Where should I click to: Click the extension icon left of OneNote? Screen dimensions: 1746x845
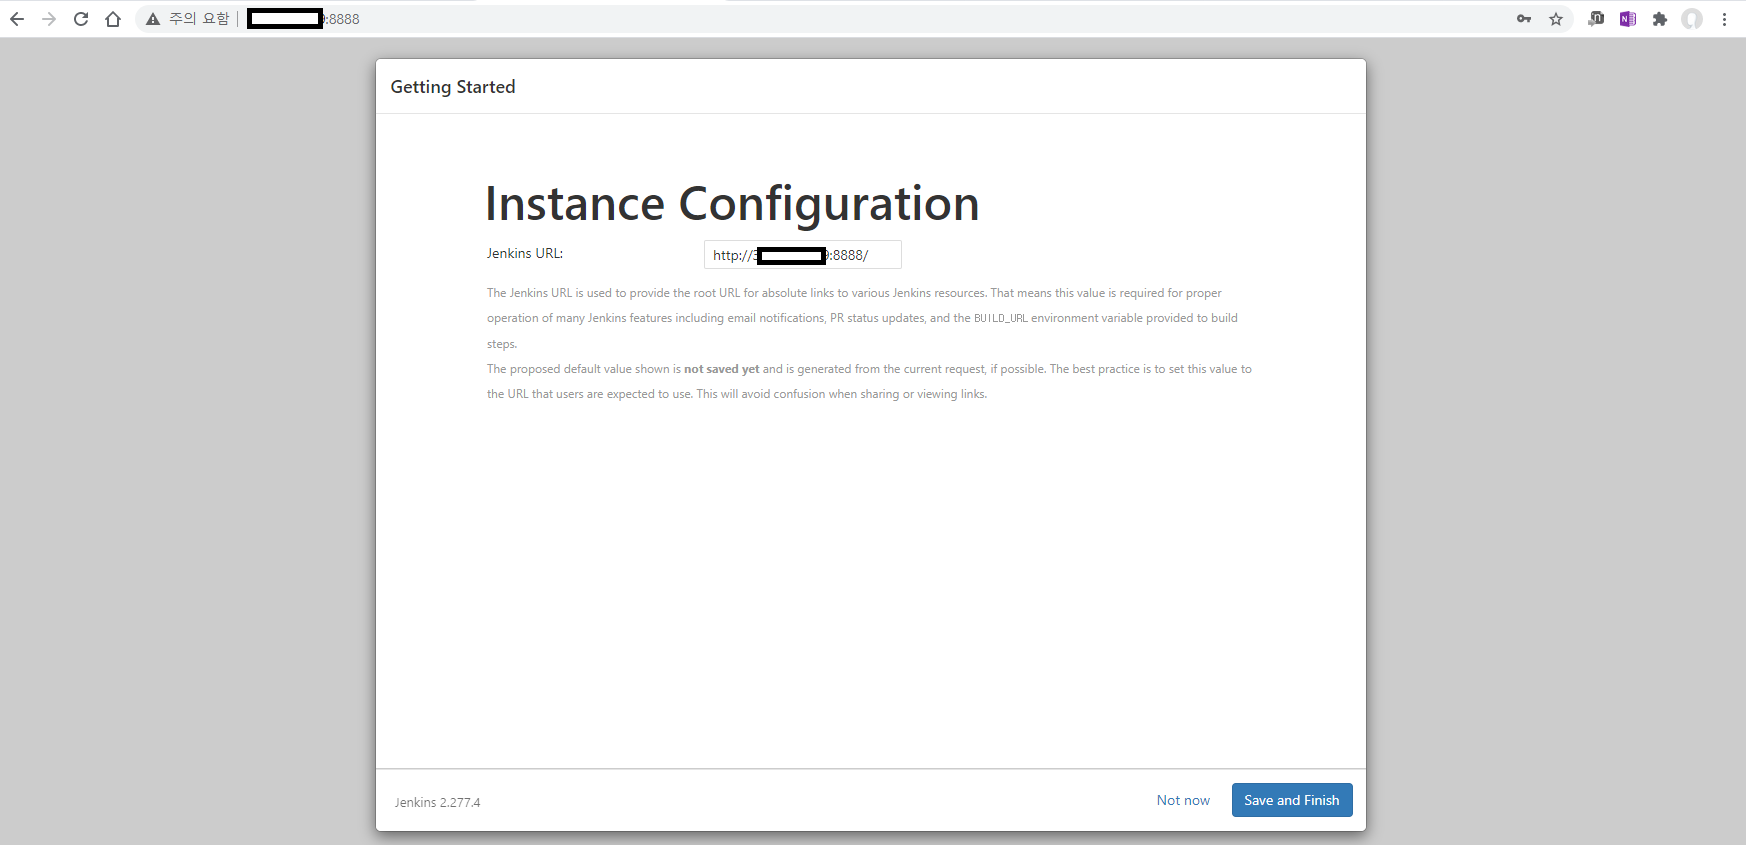[x=1596, y=19]
